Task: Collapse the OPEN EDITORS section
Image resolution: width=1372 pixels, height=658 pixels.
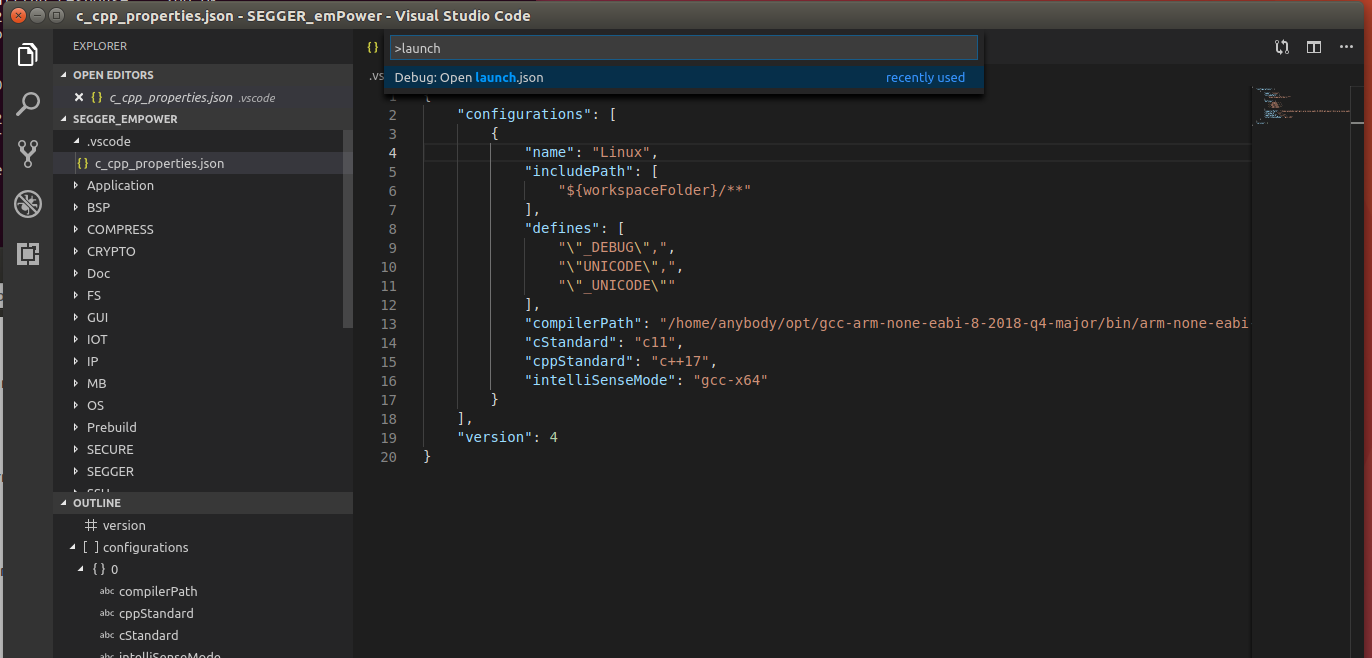Action: pyautogui.click(x=112, y=75)
